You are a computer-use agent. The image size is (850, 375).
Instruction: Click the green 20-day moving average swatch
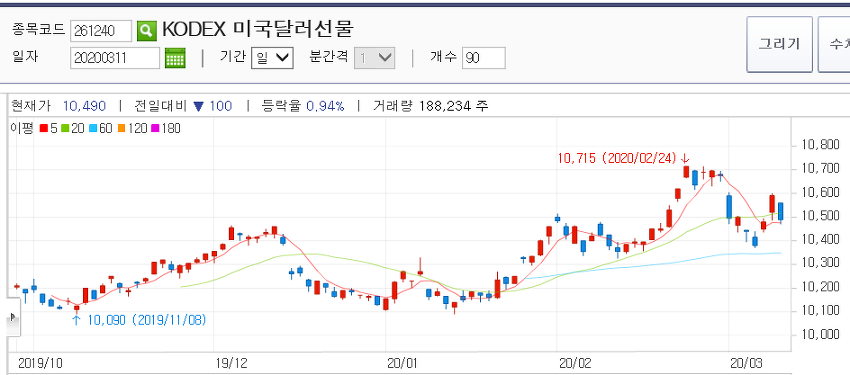tap(64, 128)
